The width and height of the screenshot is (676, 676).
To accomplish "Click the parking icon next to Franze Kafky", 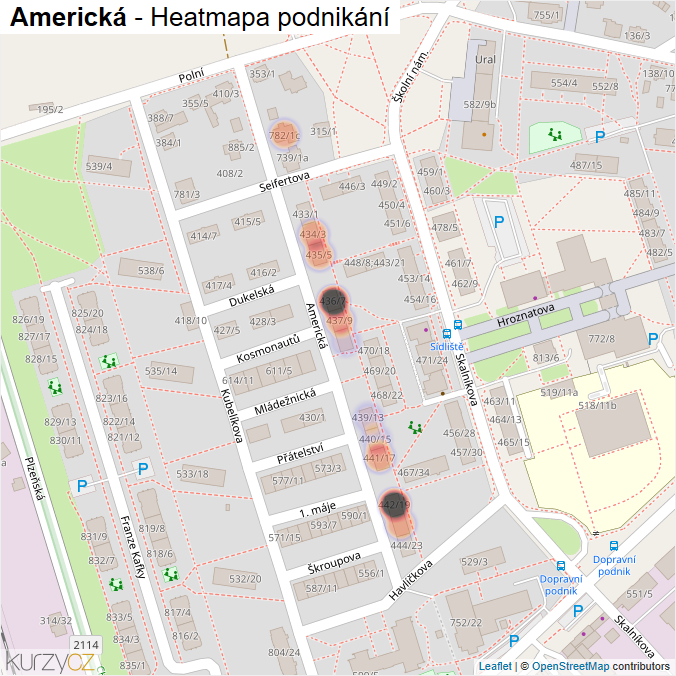I will pos(82,486).
